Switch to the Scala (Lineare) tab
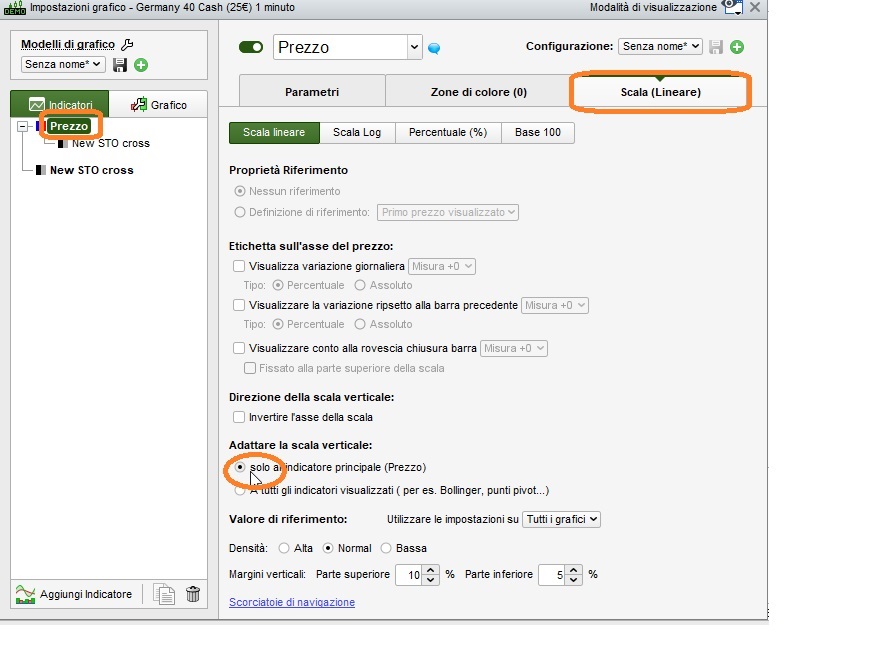Viewport: 878px width, 661px height. [x=661, y=92]
